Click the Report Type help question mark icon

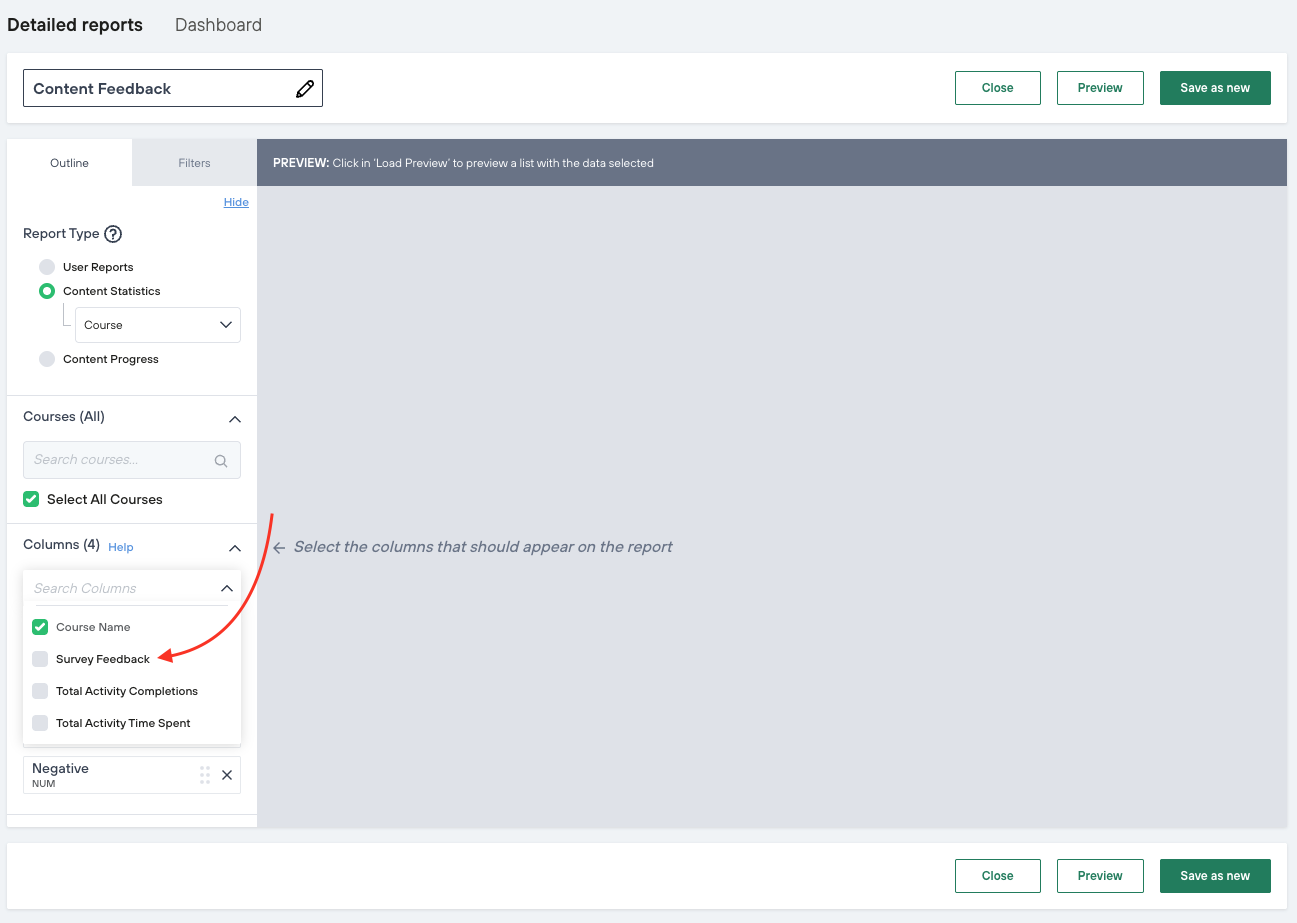[113, 234]
